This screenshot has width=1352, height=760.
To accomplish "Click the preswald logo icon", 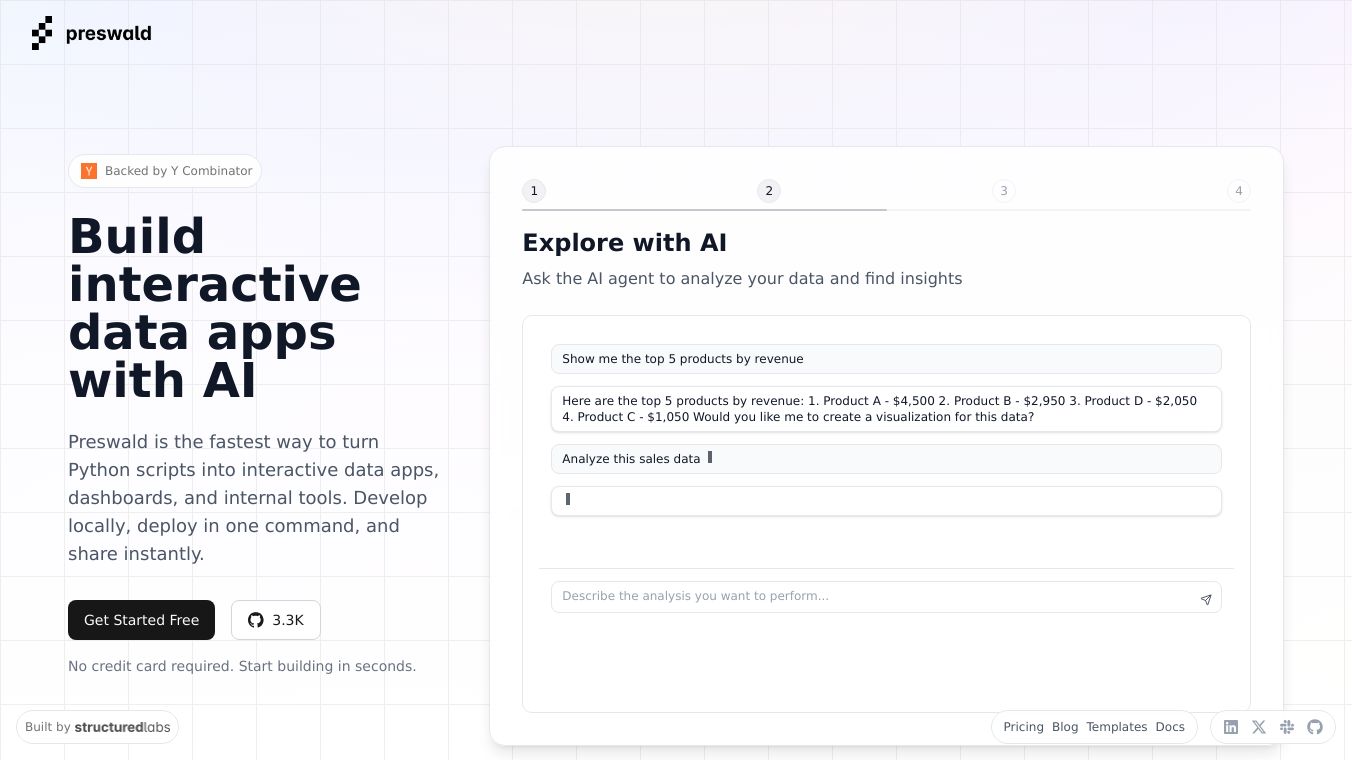I will pos(42,34).
